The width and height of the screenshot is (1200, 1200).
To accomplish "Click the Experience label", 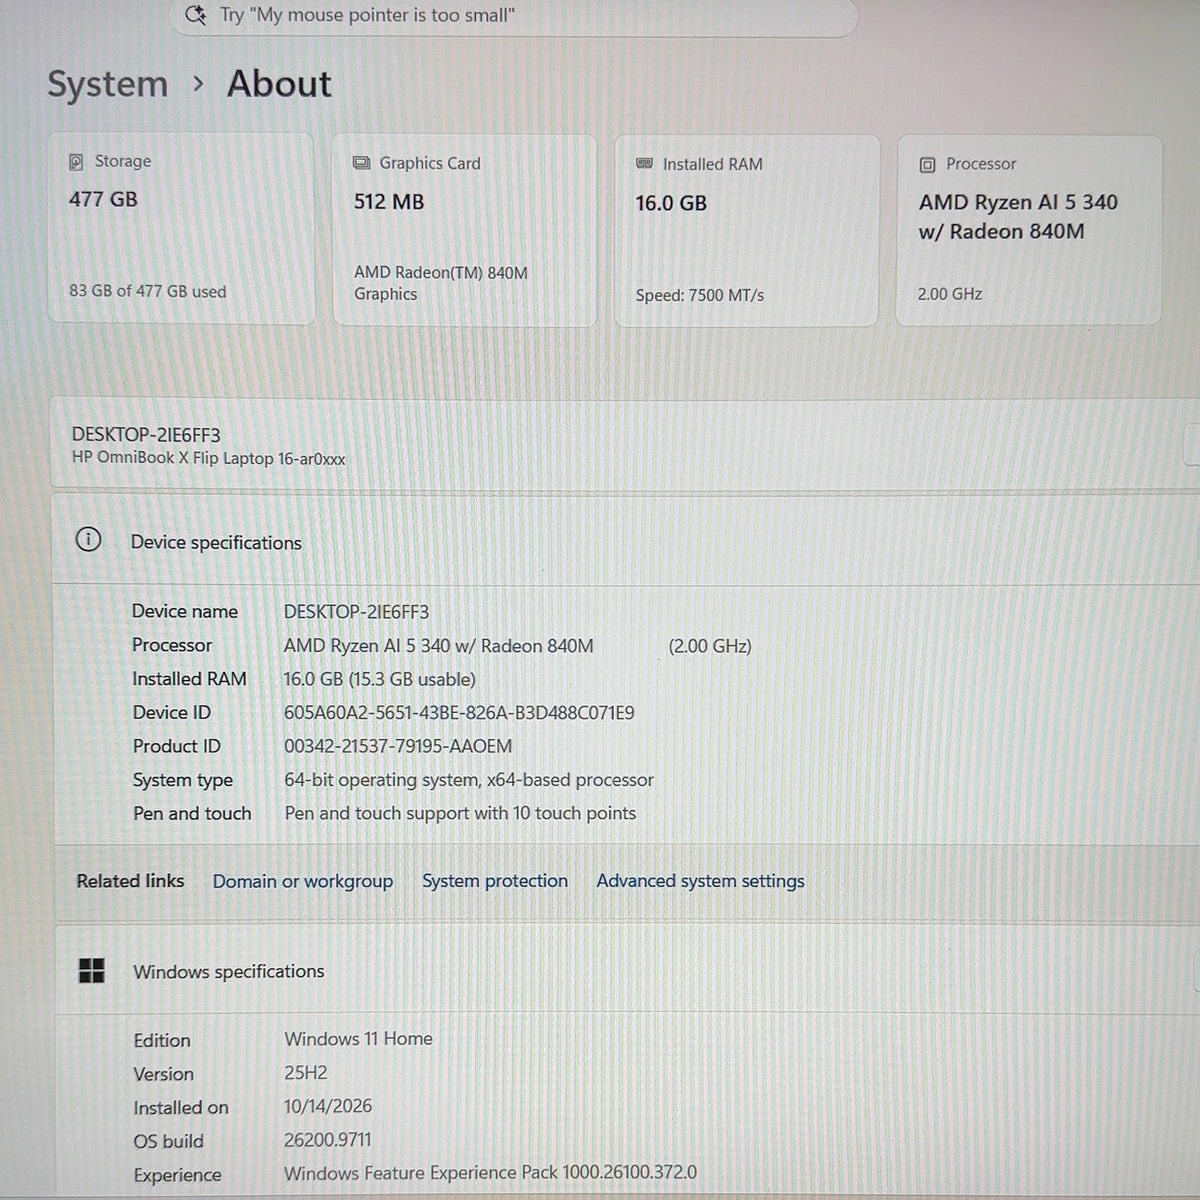I will pyautogui.click(x=177, y=1175).
